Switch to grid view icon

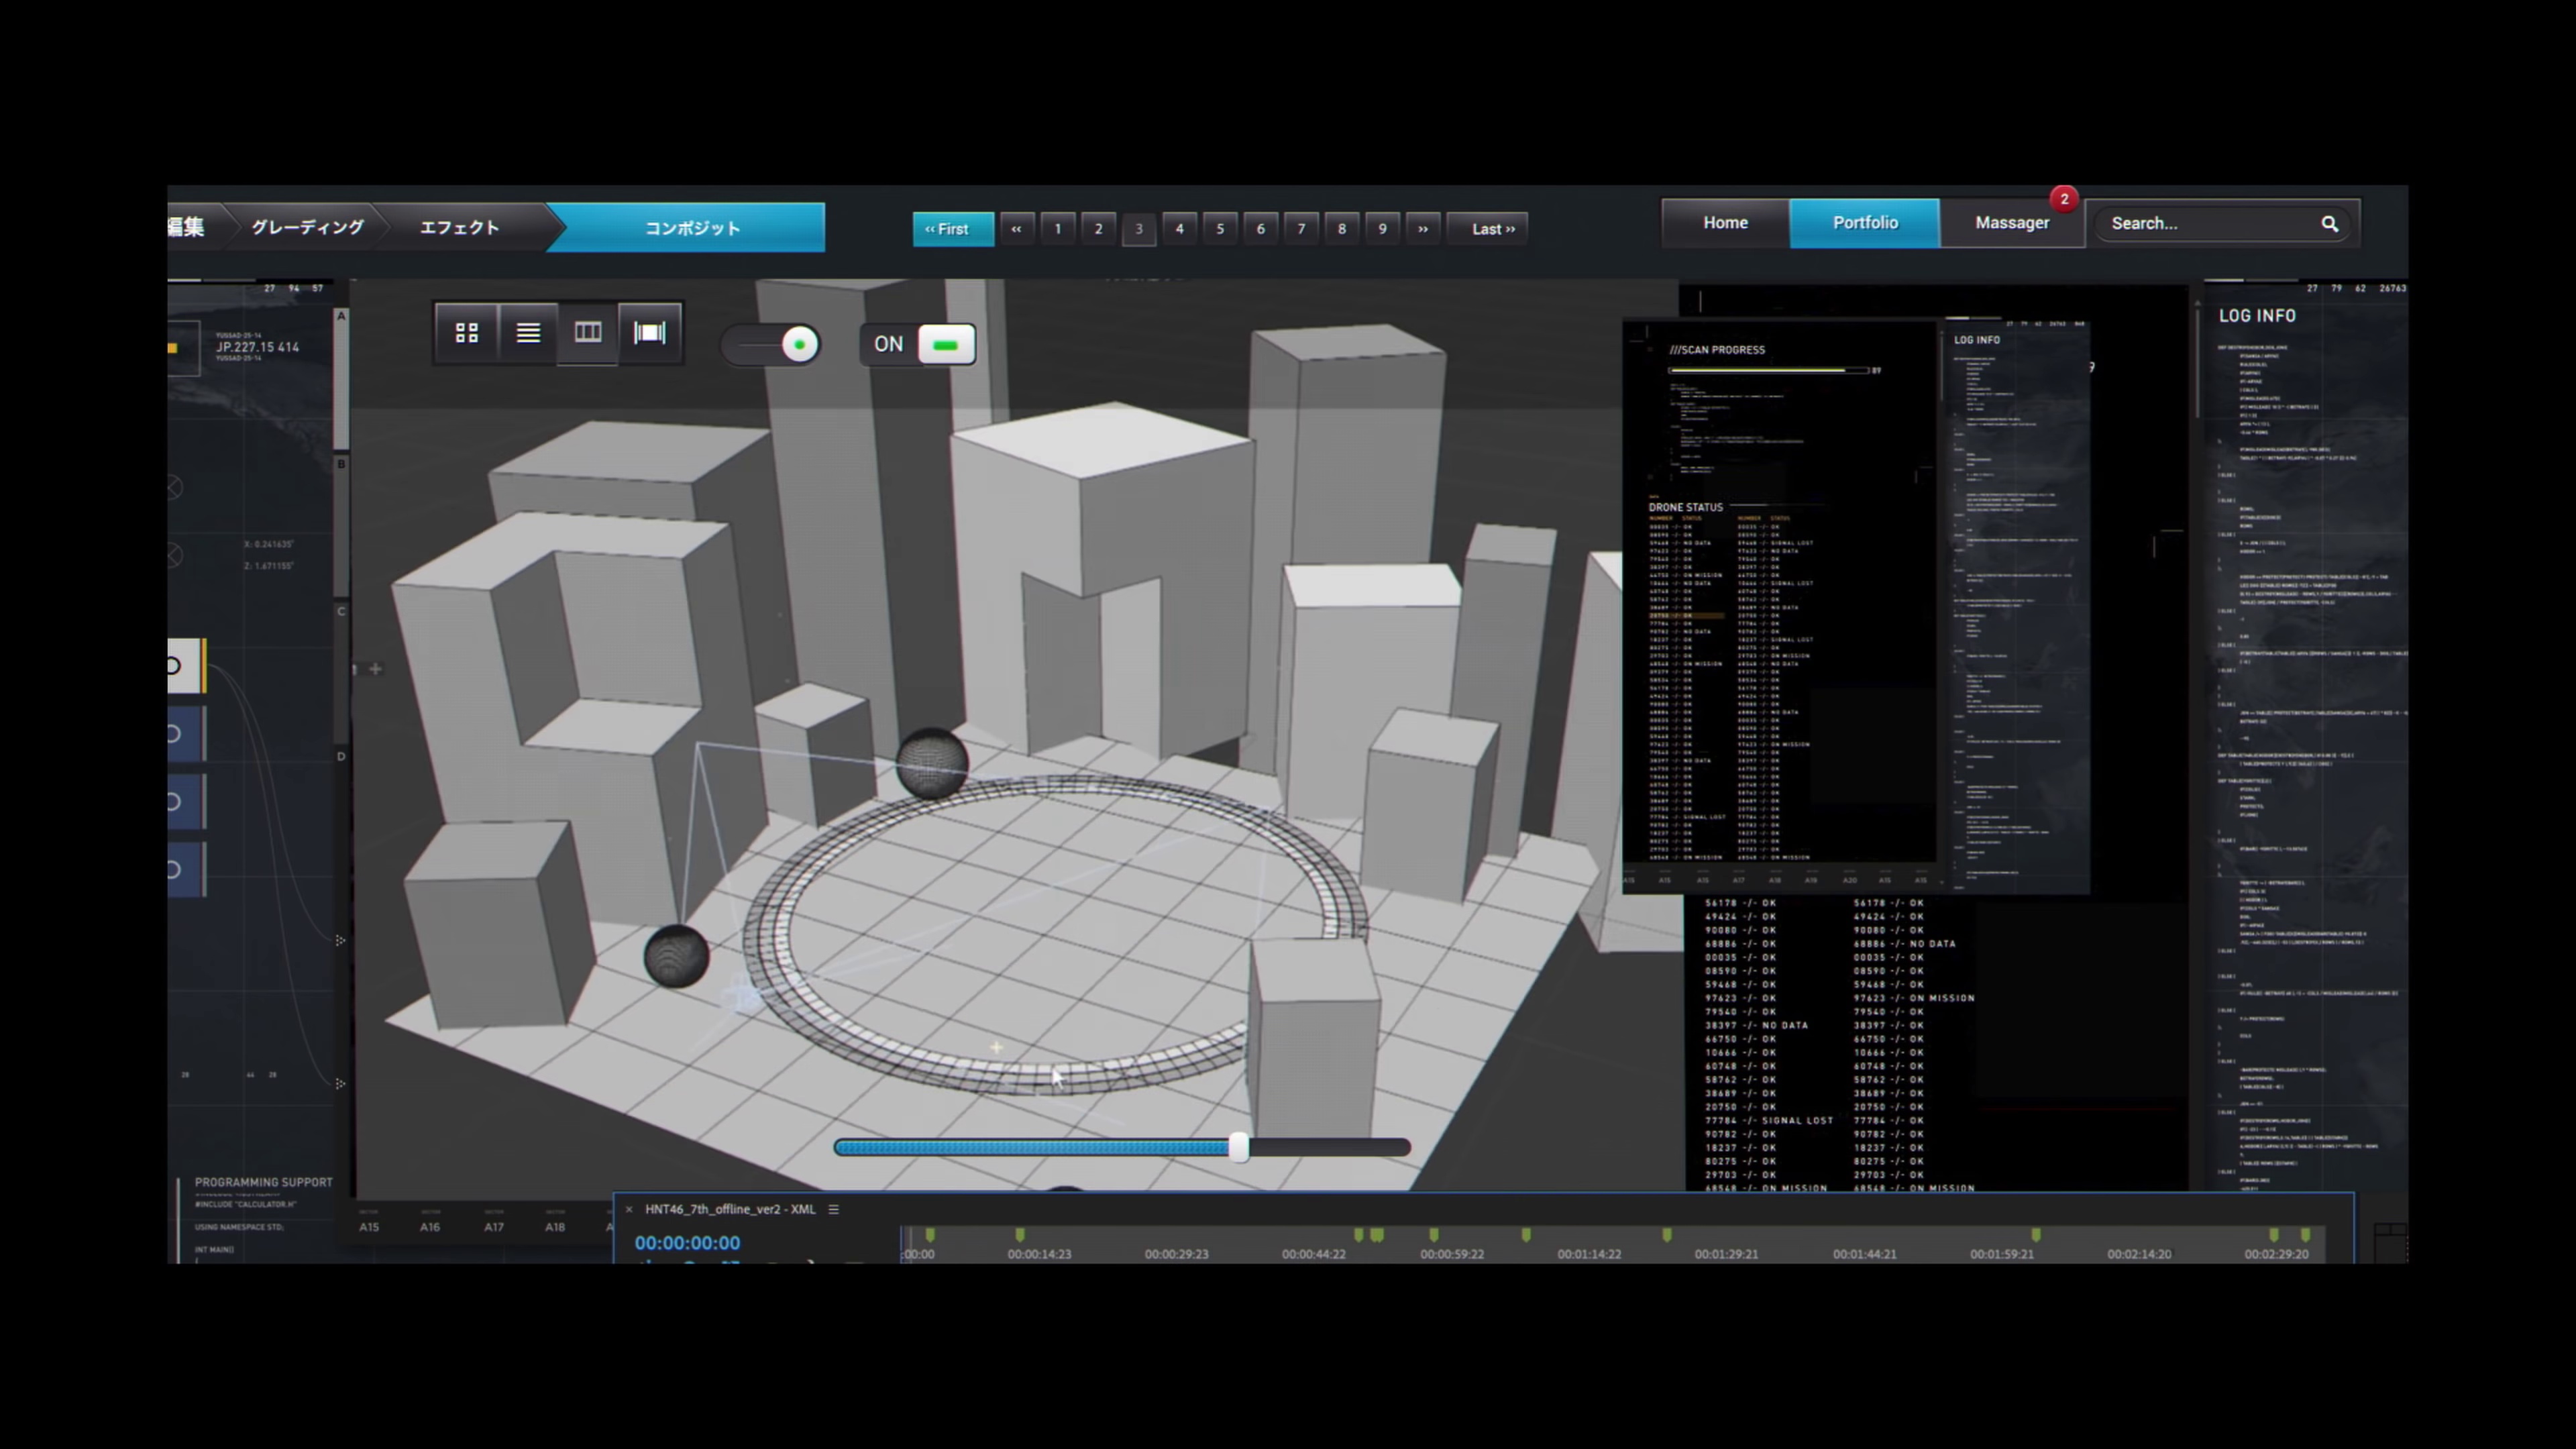point(466,333)
